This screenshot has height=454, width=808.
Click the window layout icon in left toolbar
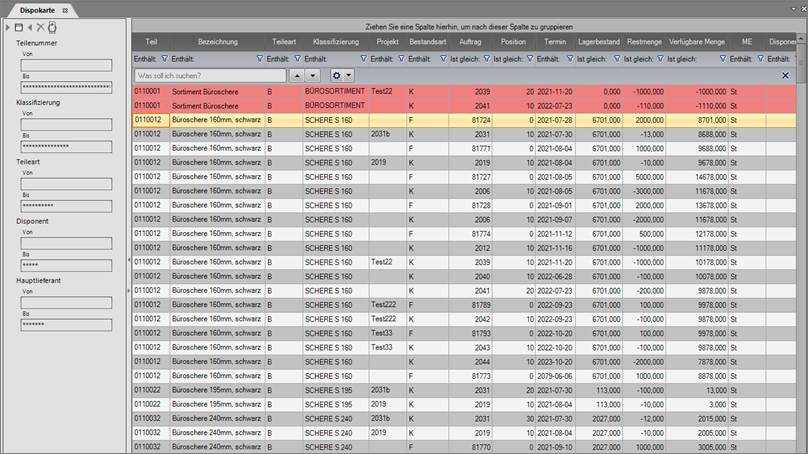[18, 27]
